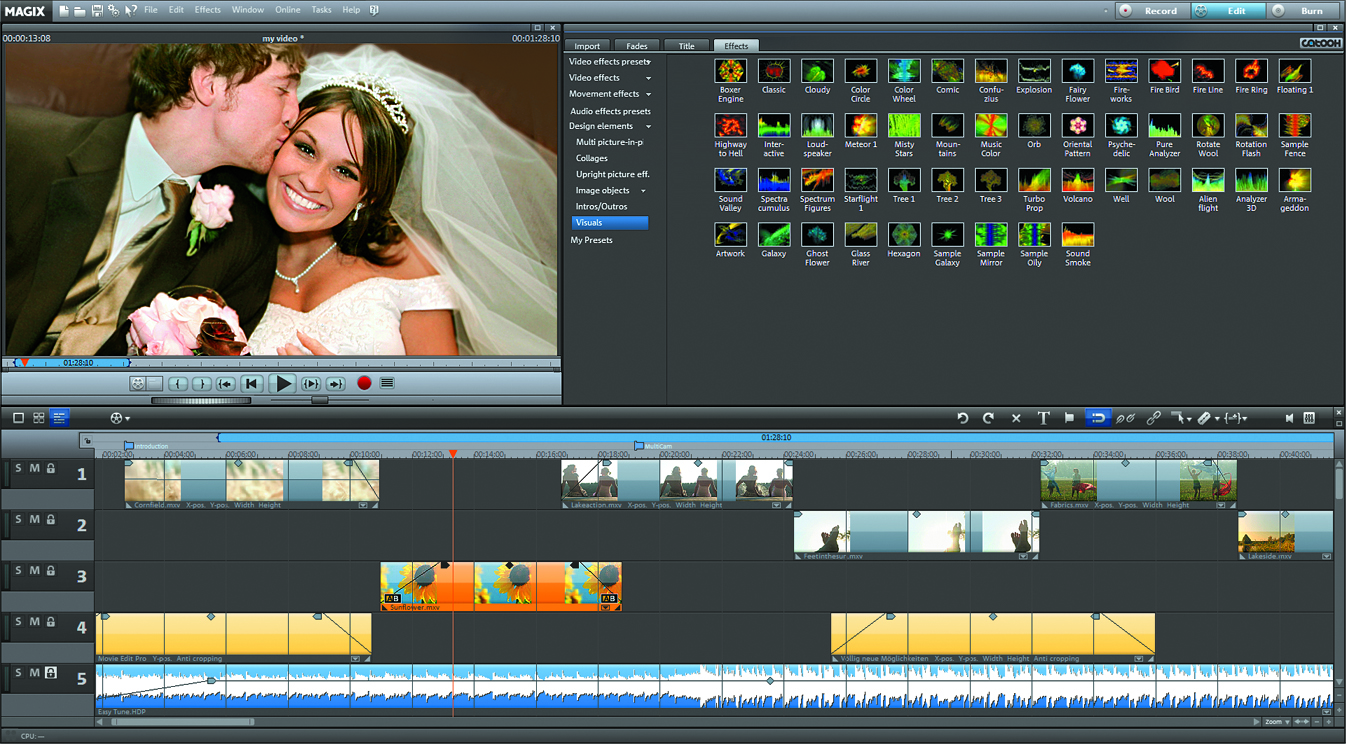
Task: Click the save project floppy icon
Action: point(97,10)
